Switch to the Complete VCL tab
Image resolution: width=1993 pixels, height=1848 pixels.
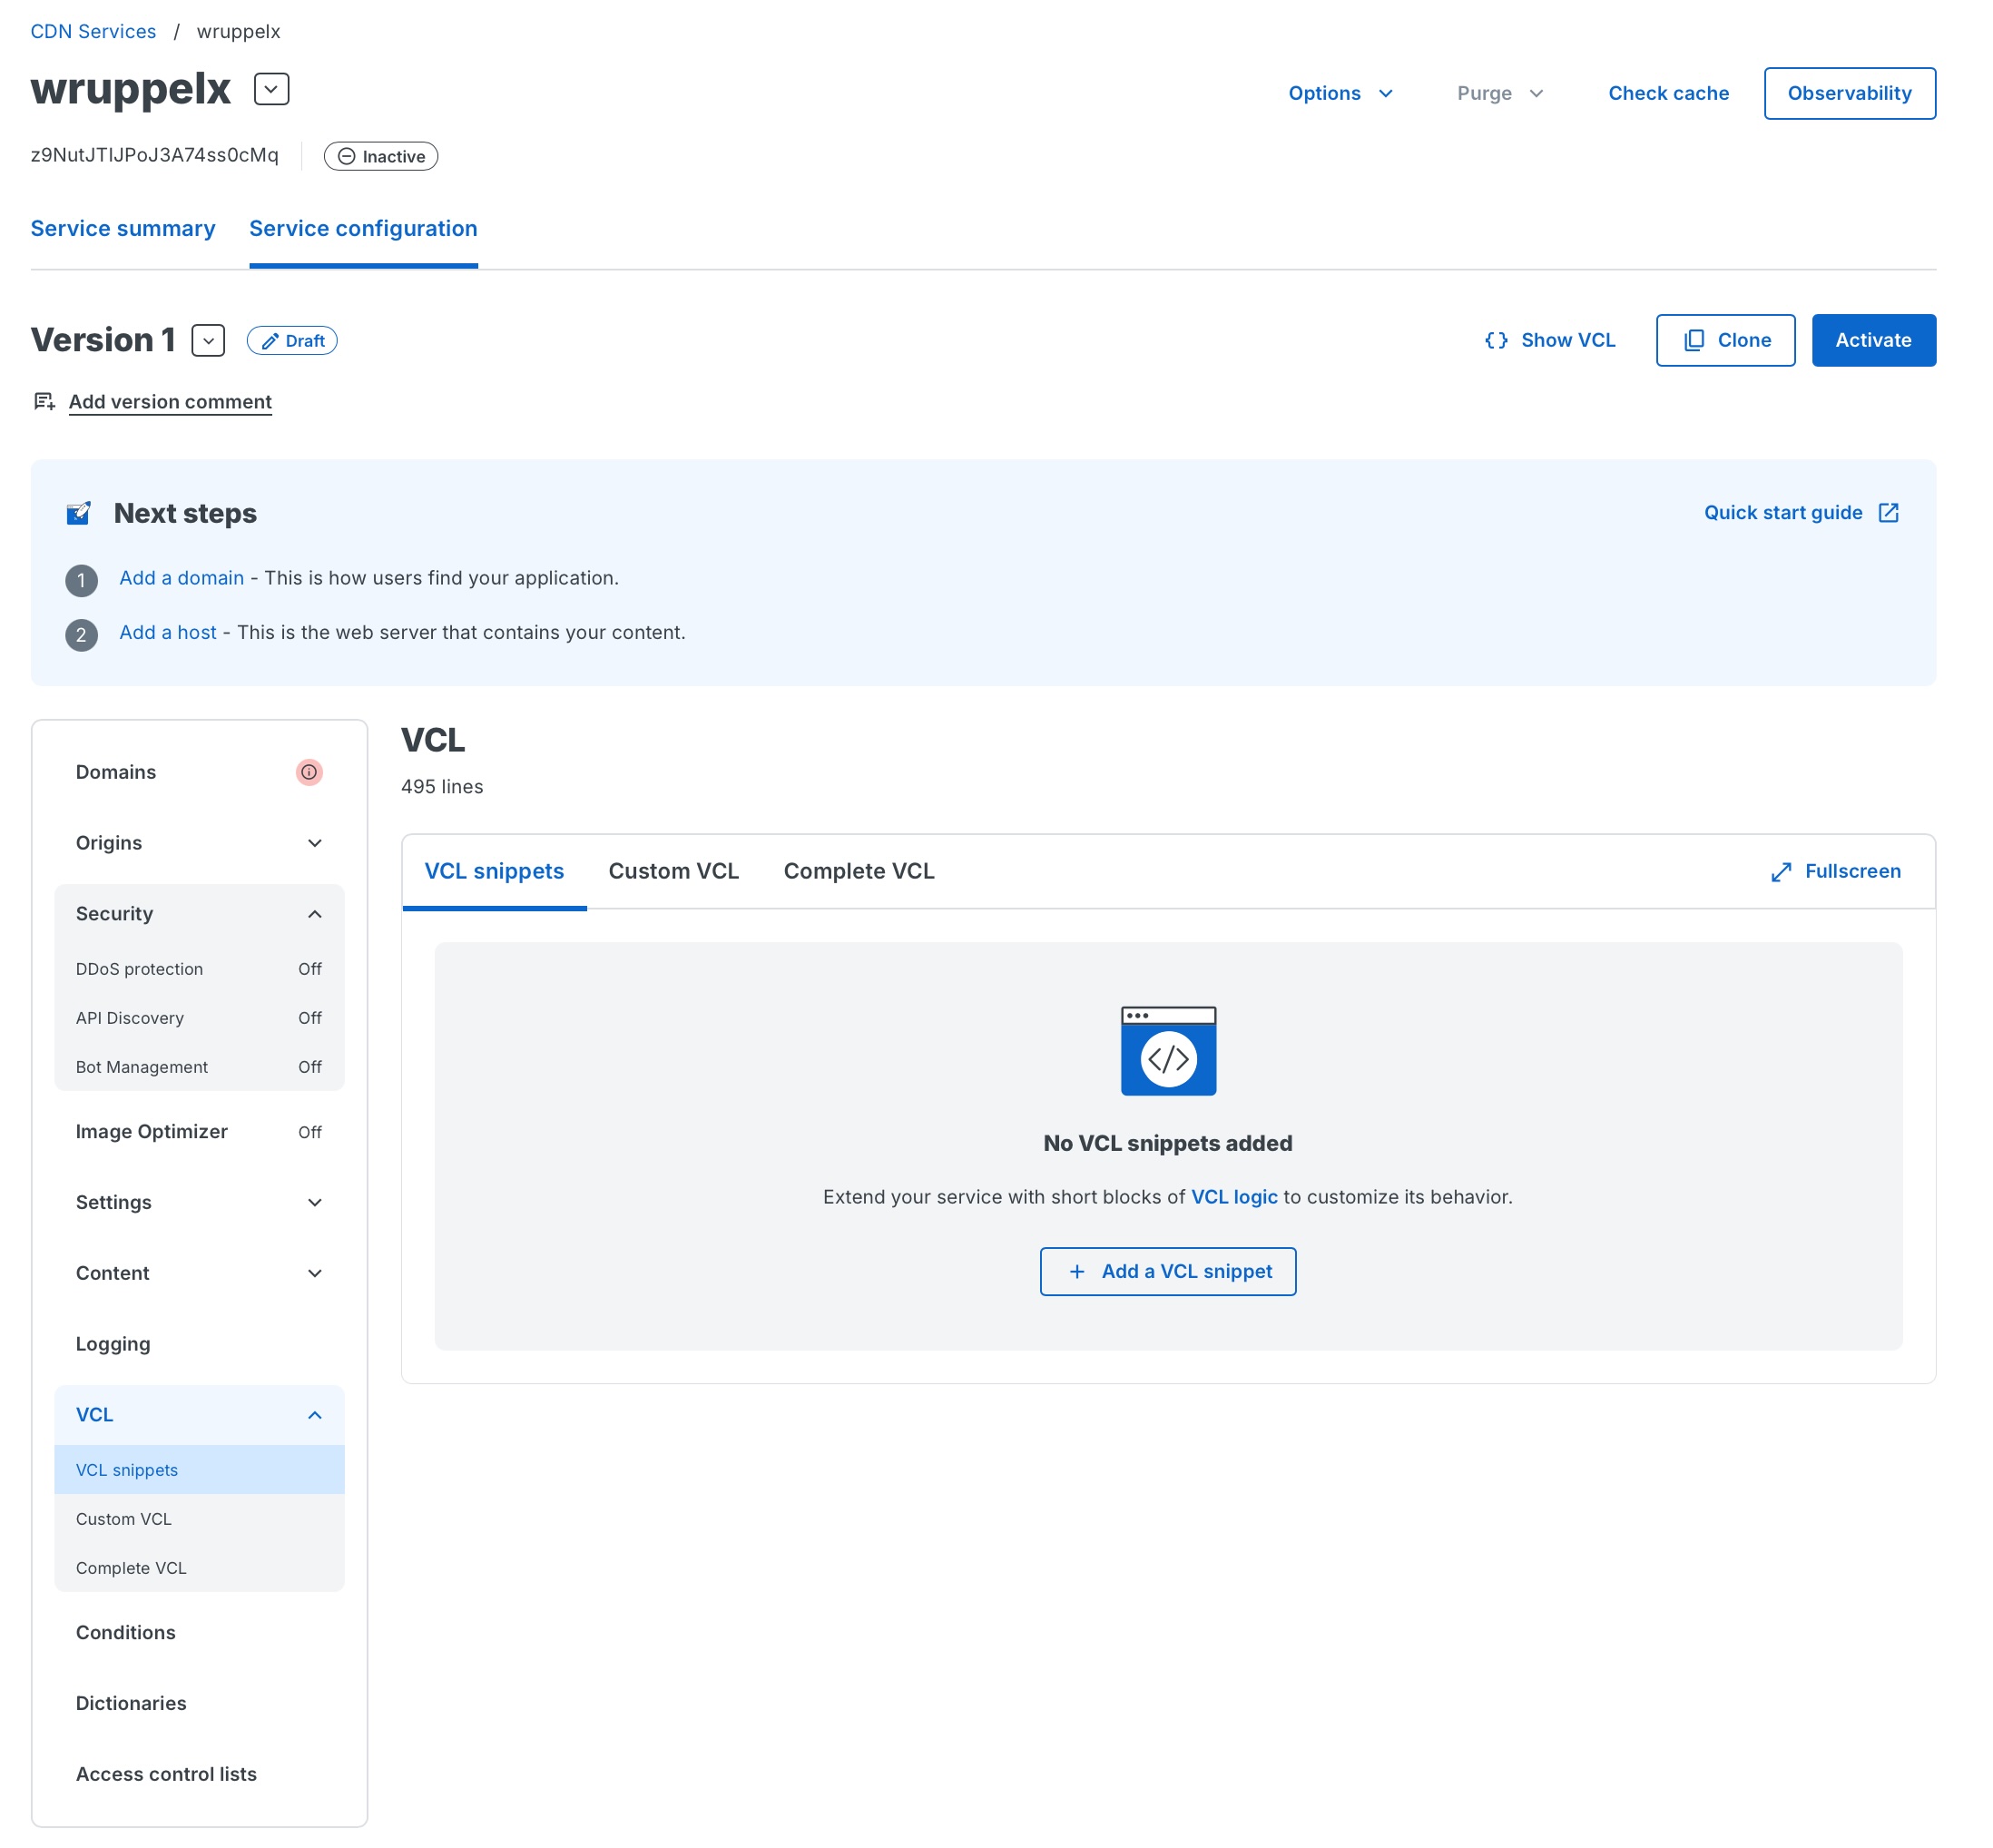tap(858, 871)
